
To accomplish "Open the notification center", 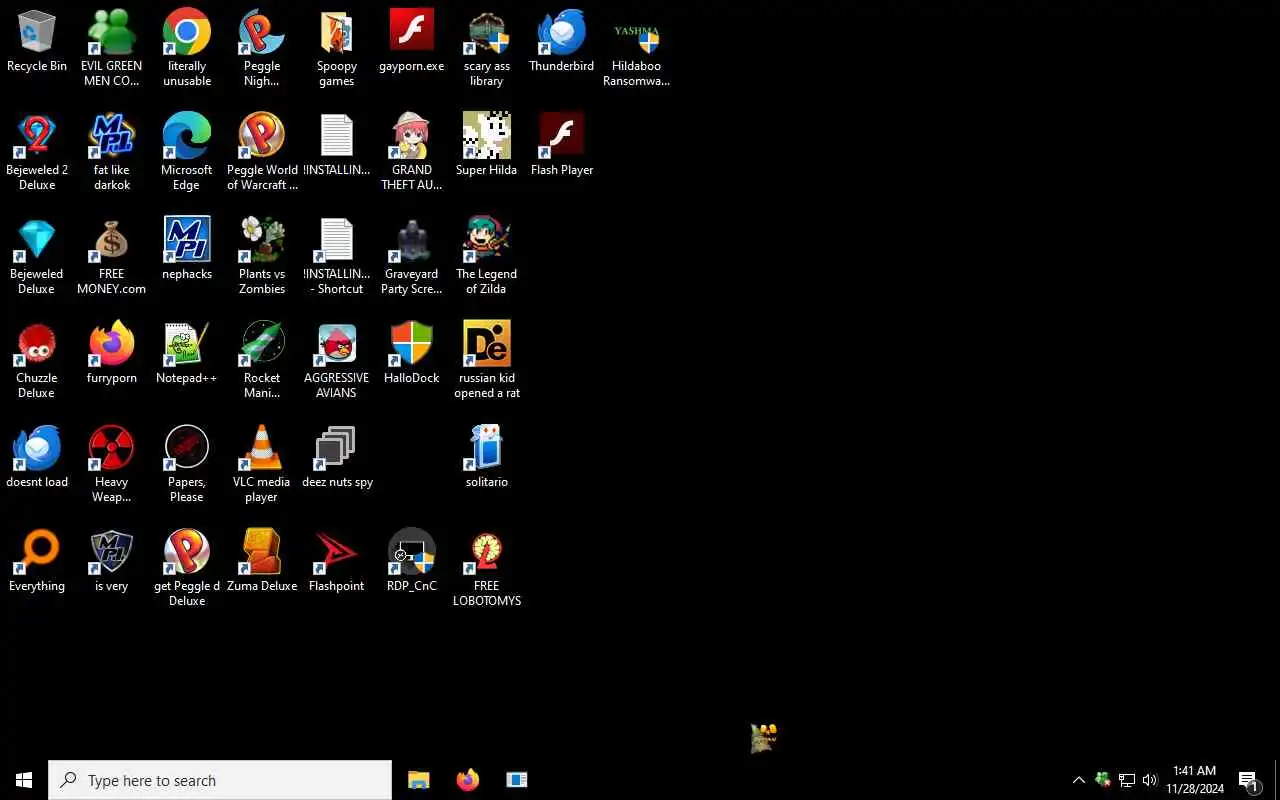I will tap(1249, 780).
